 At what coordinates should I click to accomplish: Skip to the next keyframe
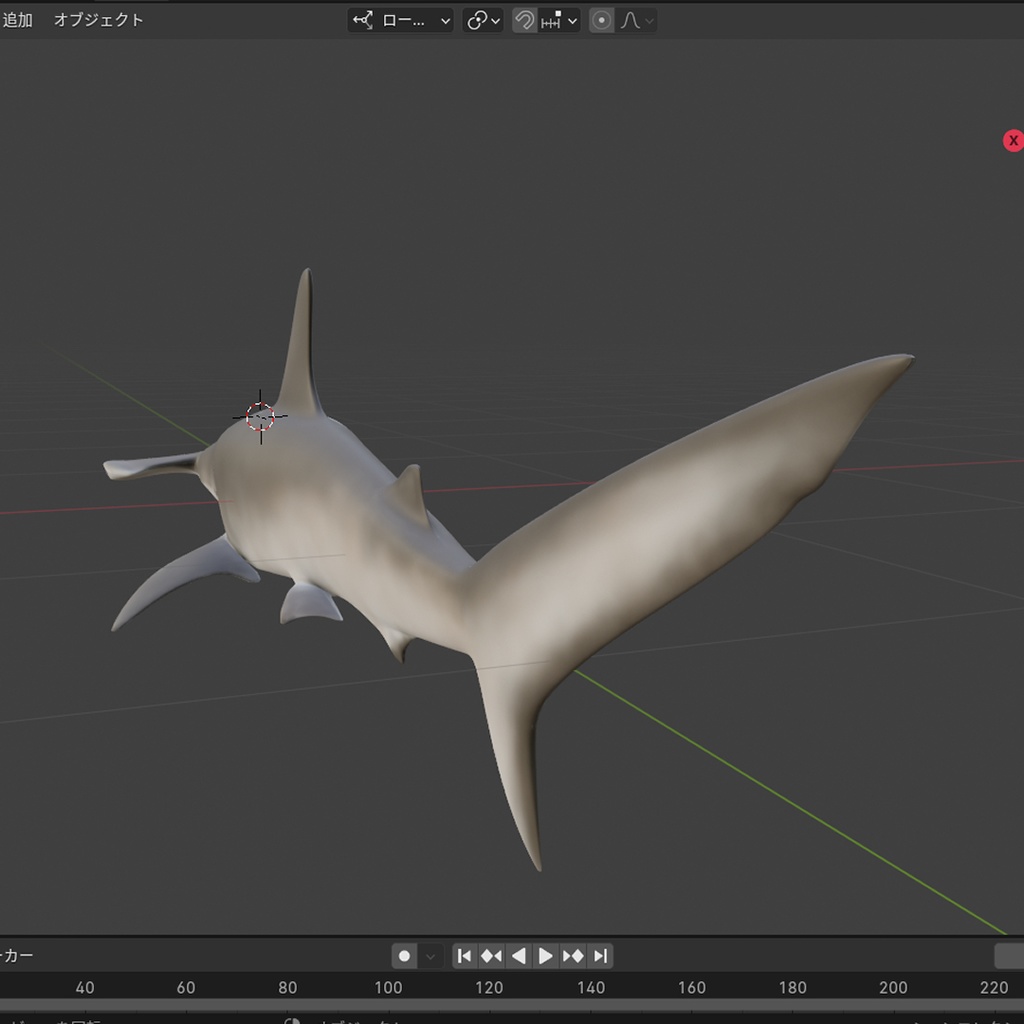click(x=573, y=956)
